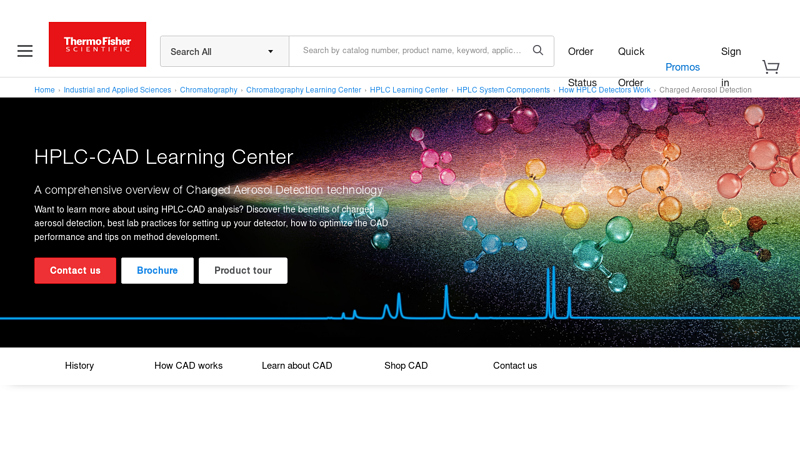This screenshot has width=800, height=450.
Task: Open How HPLC Detectors Work breadcrumb
Action: (605, 90)
